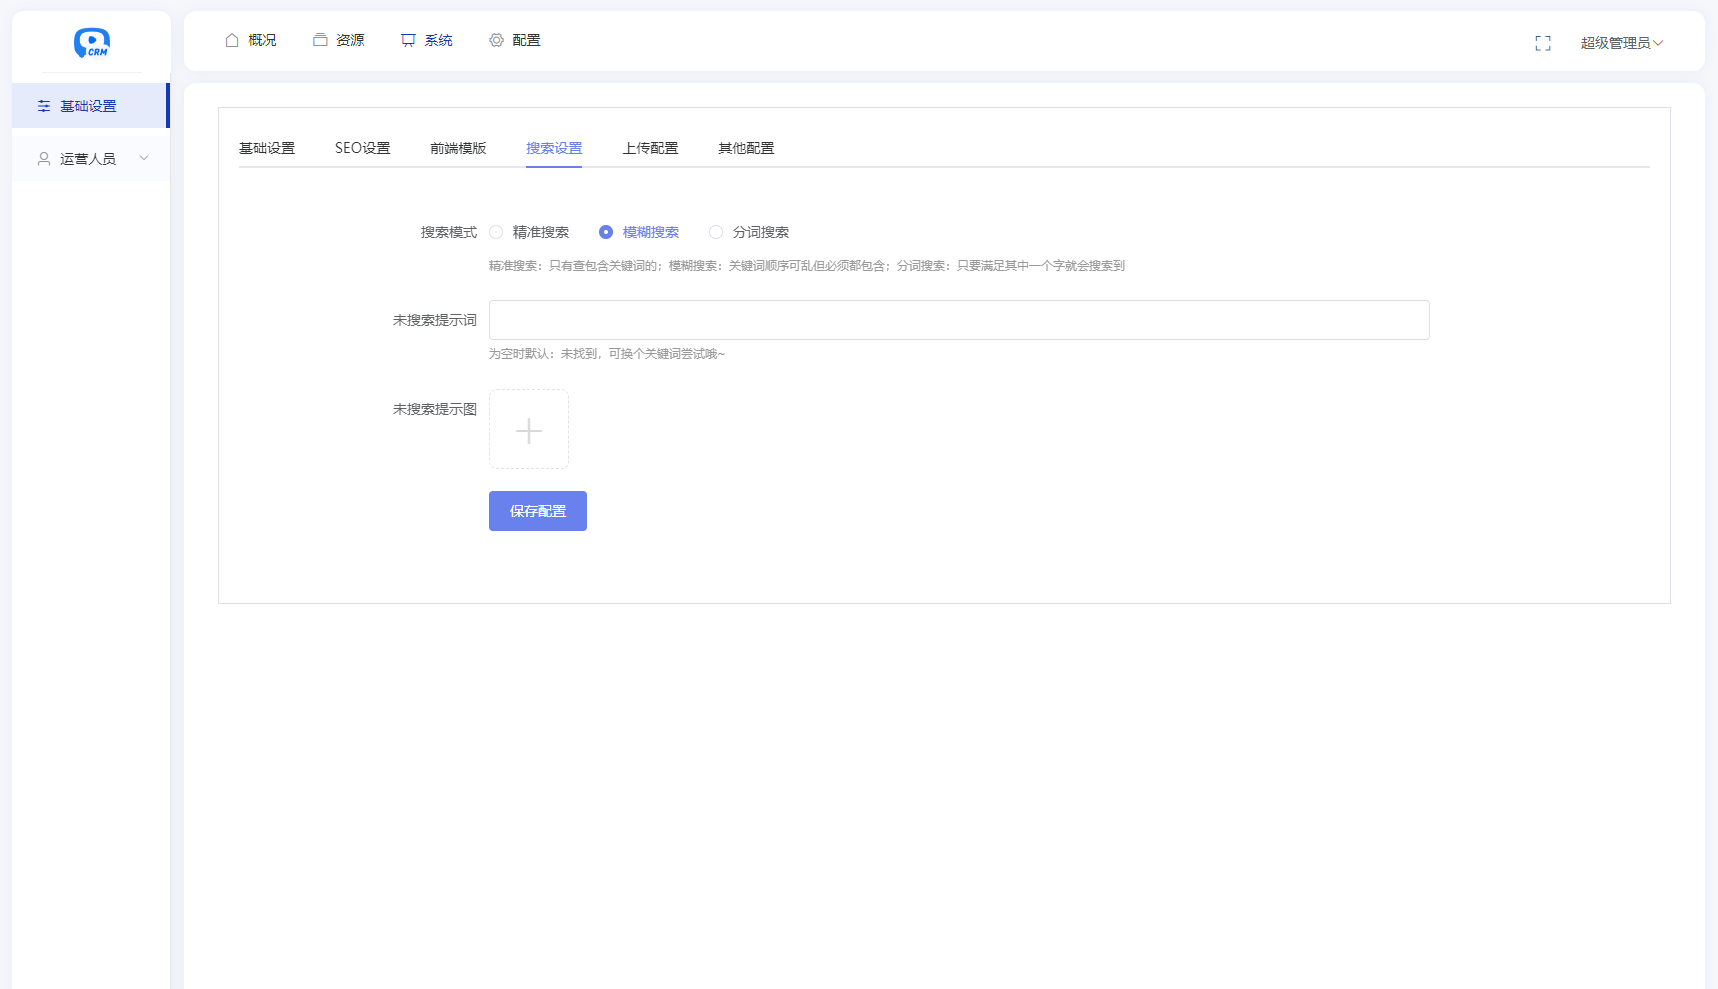Switch to the SEO设置 tab
The image size is (1718, 989).
coord(363,147)
